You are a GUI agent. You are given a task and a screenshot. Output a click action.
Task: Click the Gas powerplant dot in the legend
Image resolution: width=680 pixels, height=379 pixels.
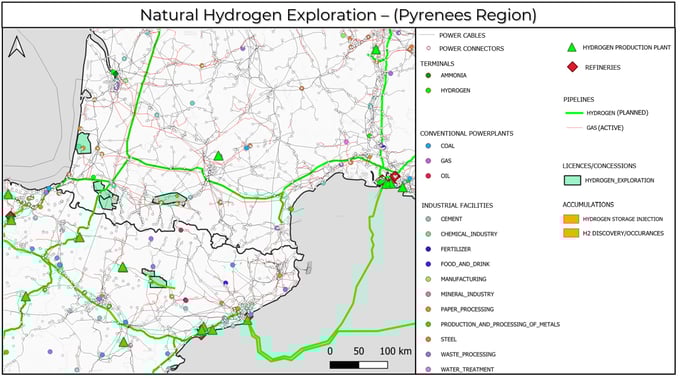click(x=428, y=161)
